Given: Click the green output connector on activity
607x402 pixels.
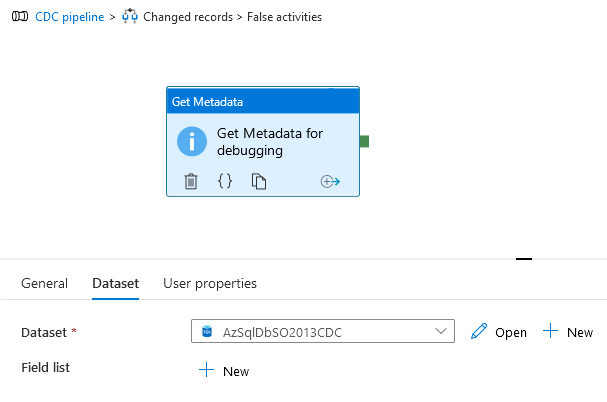Looking at the screenshot, I should 364,141.
